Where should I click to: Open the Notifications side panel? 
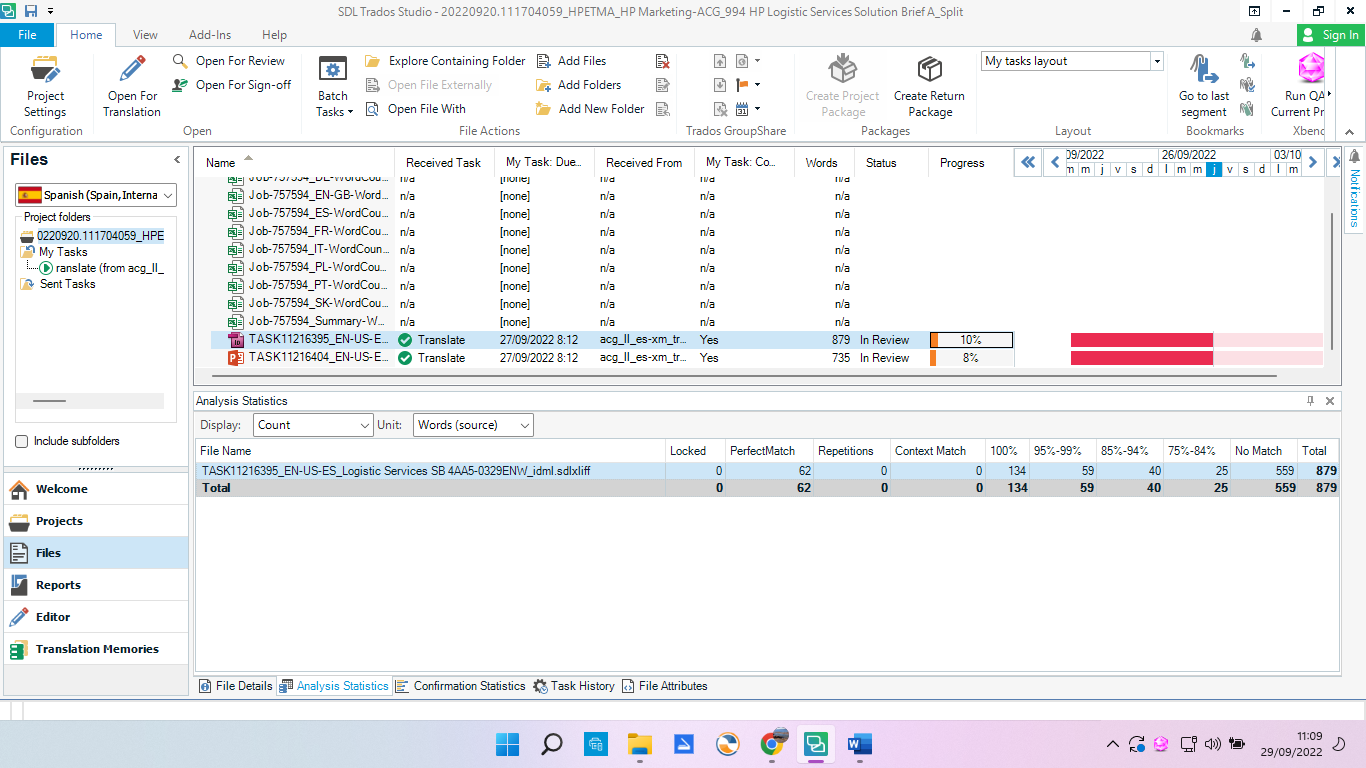pos(1355,190)
